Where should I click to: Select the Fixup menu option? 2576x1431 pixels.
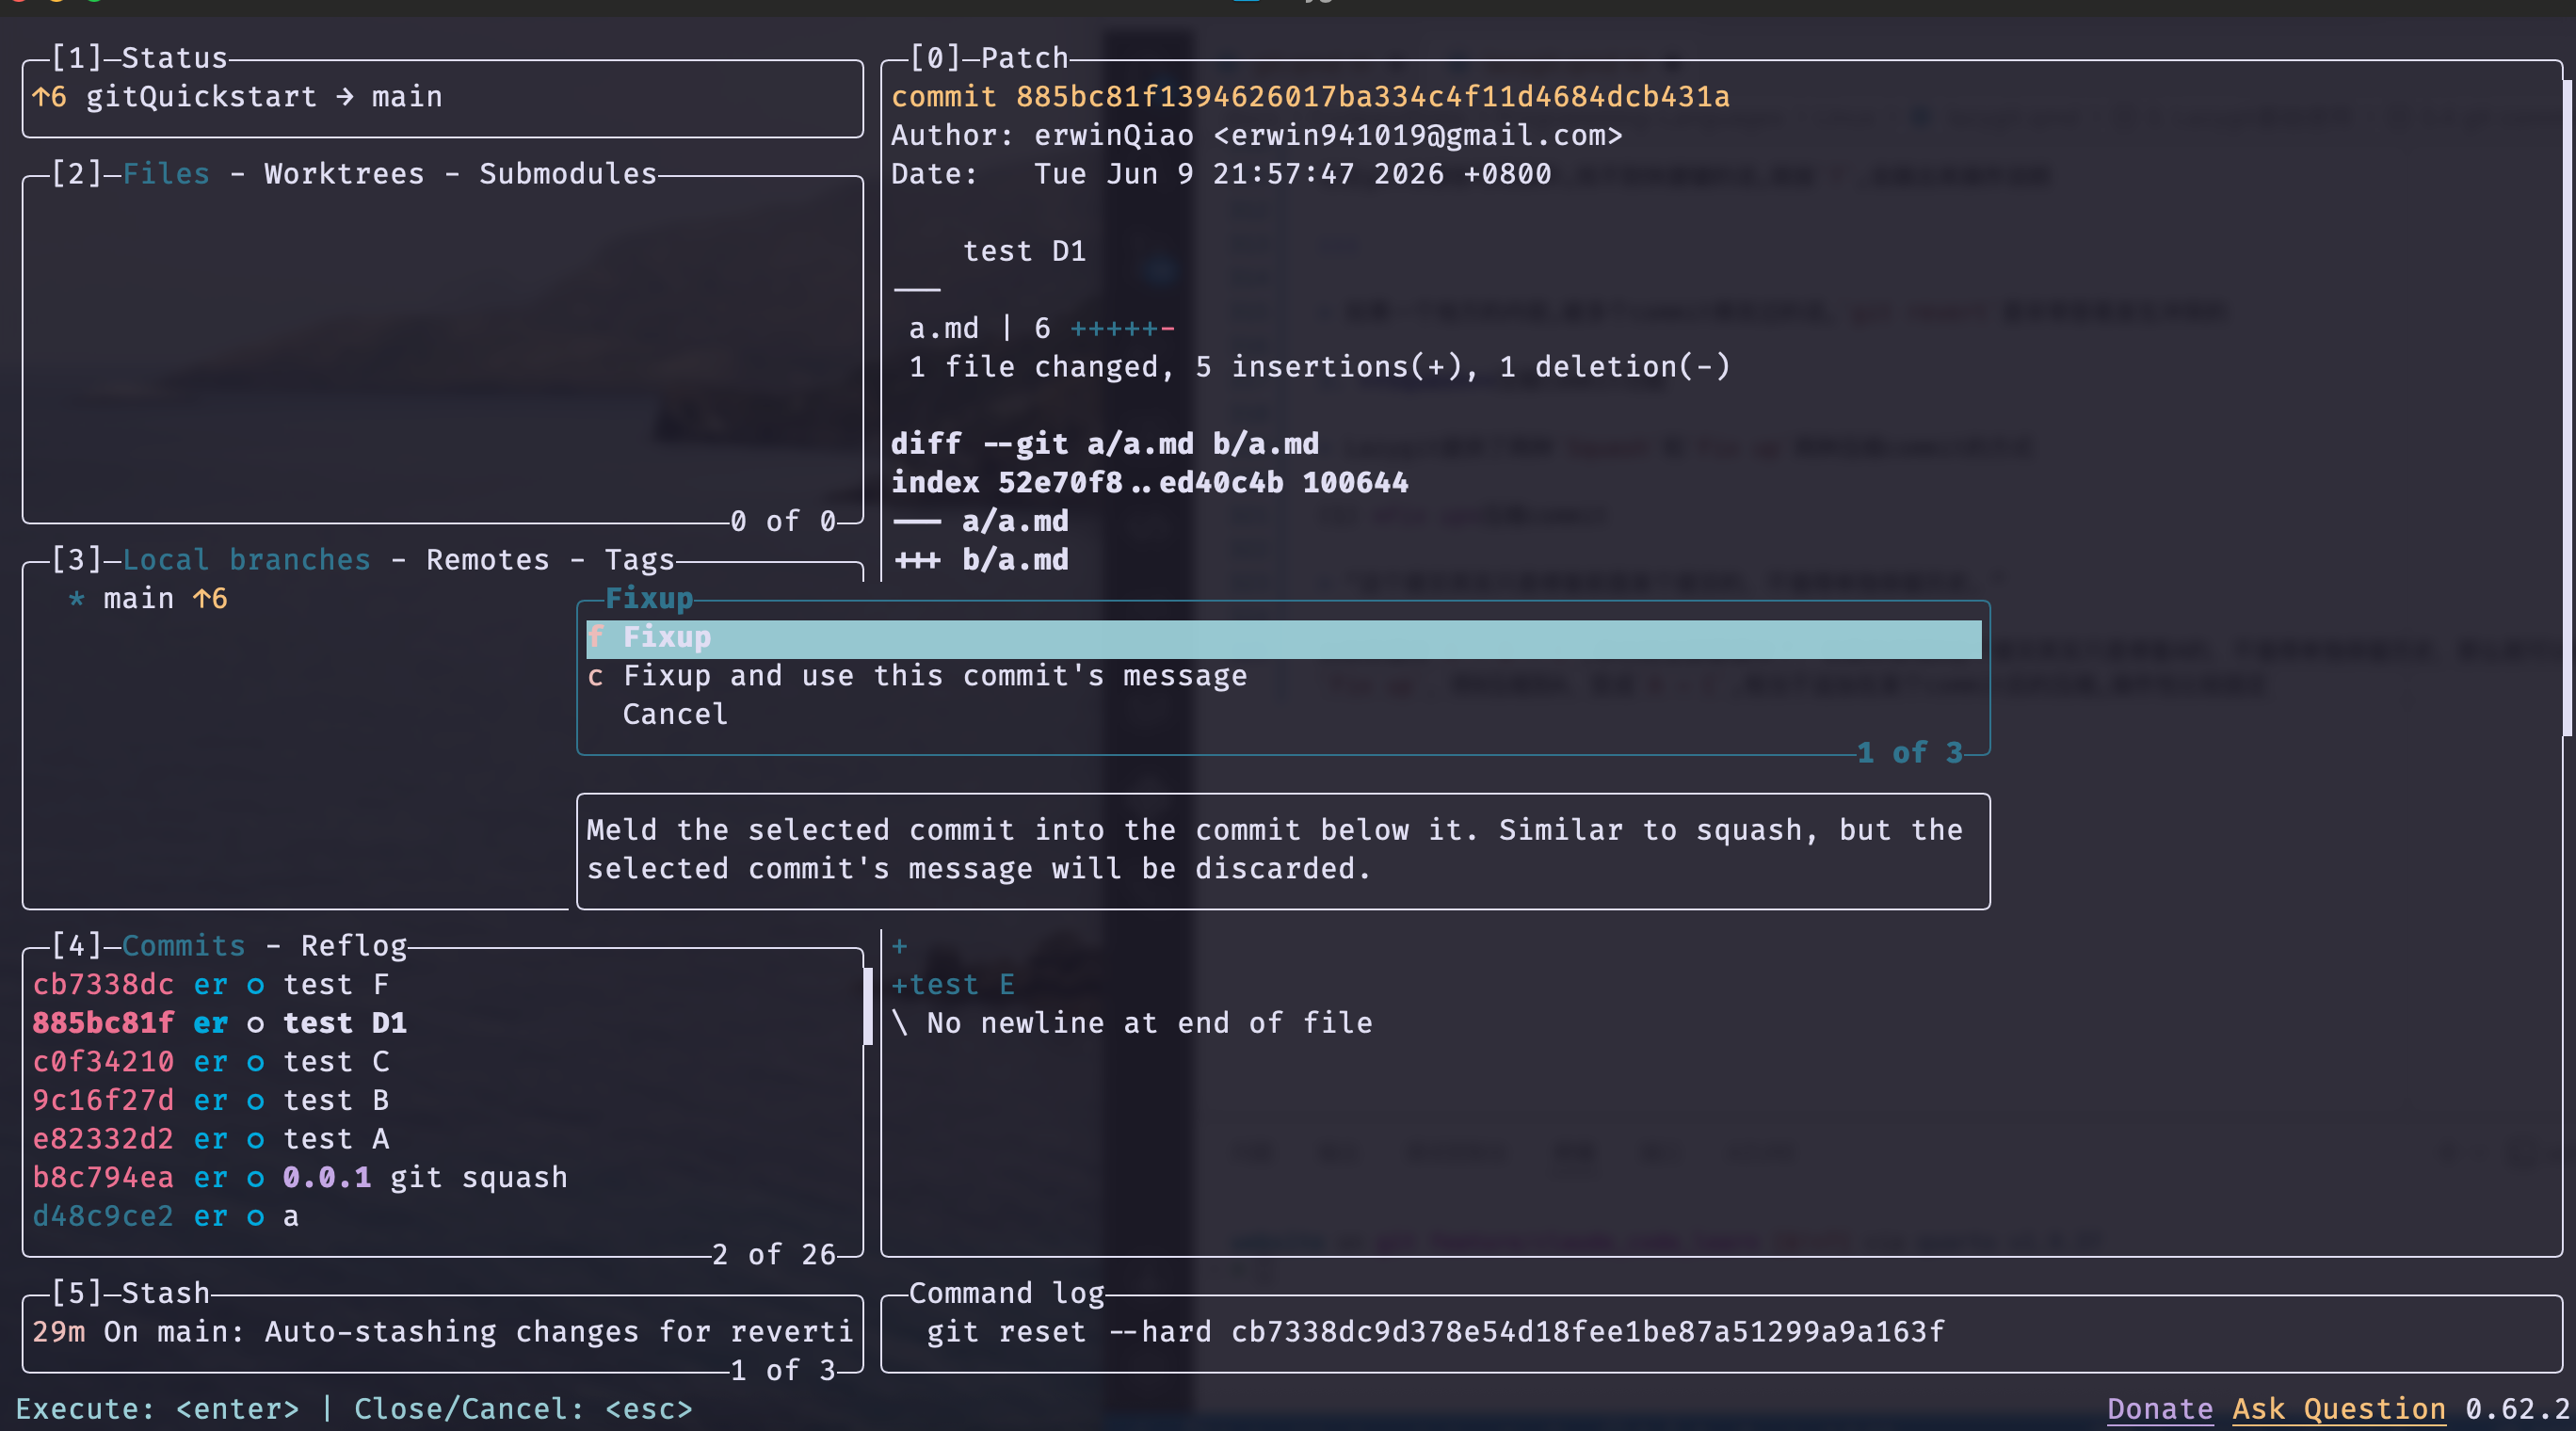point(1283,638)
